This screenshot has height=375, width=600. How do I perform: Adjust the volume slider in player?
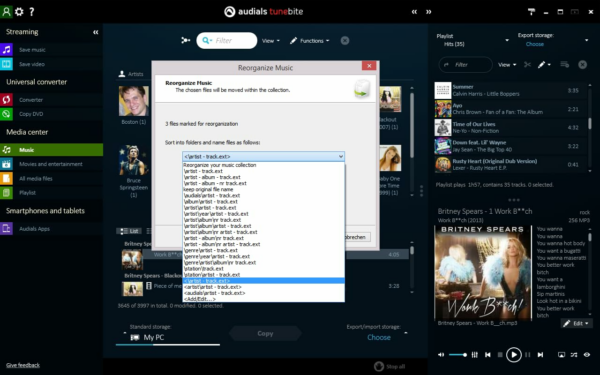pyautogui.click(x=458, y=355)
